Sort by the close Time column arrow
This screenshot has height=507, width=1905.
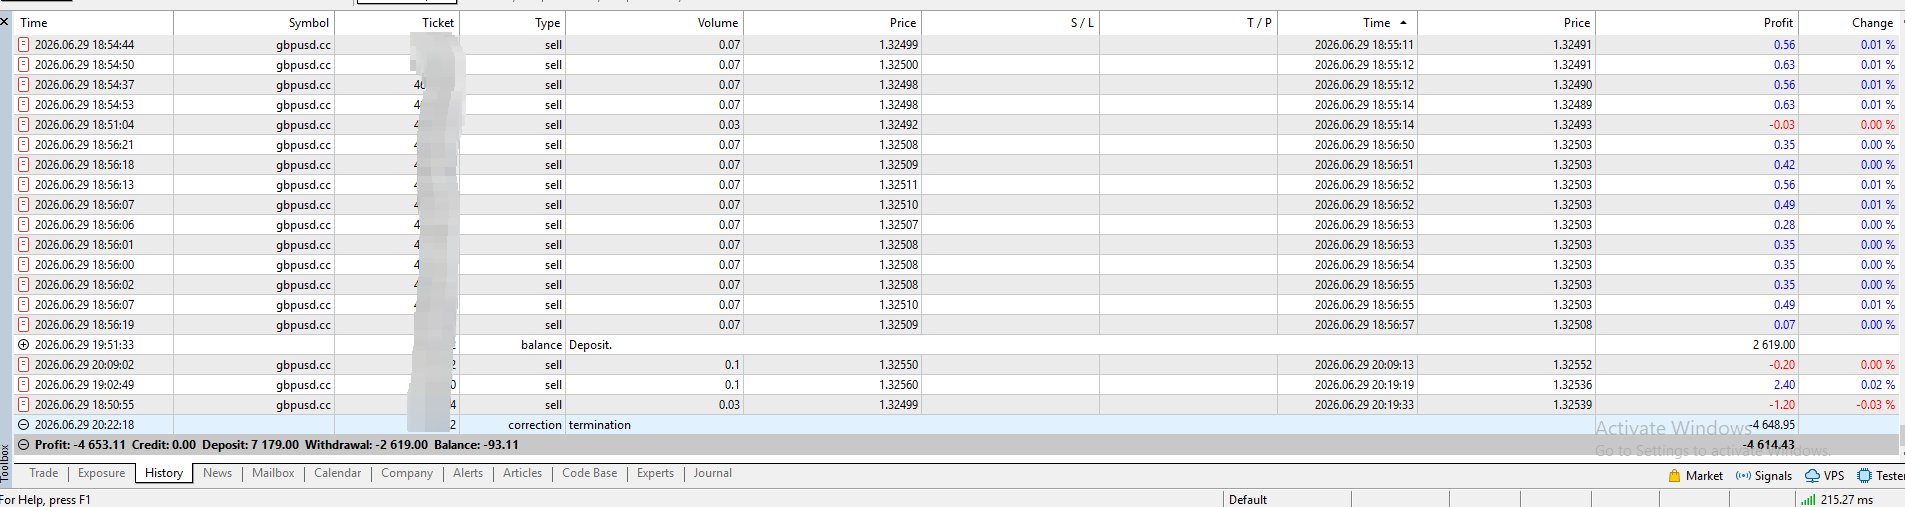click(1403, 22)
